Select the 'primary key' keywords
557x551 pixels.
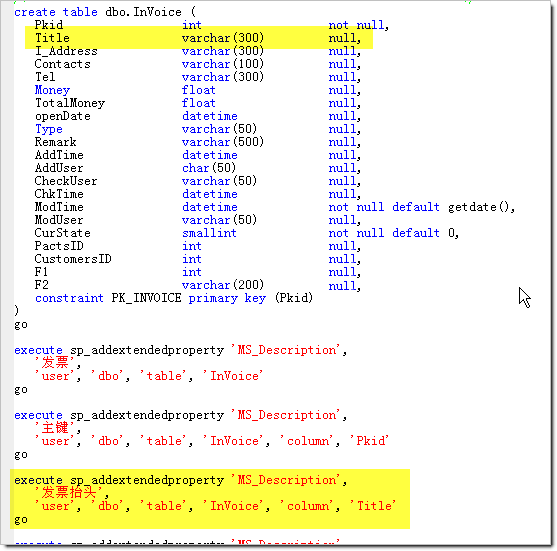227,298
